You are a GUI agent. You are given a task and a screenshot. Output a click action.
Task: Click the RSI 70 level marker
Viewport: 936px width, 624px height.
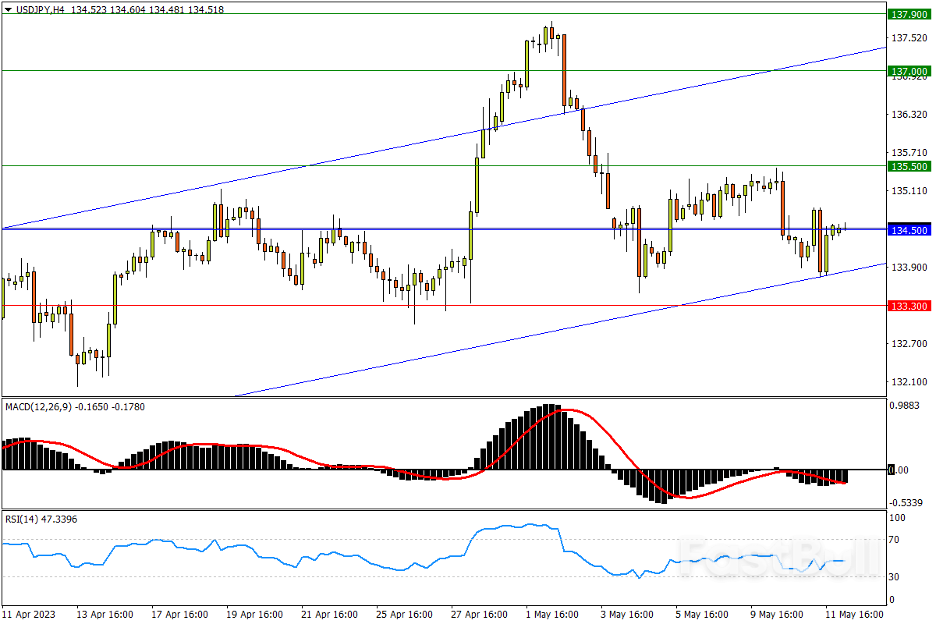click(897, 540)
